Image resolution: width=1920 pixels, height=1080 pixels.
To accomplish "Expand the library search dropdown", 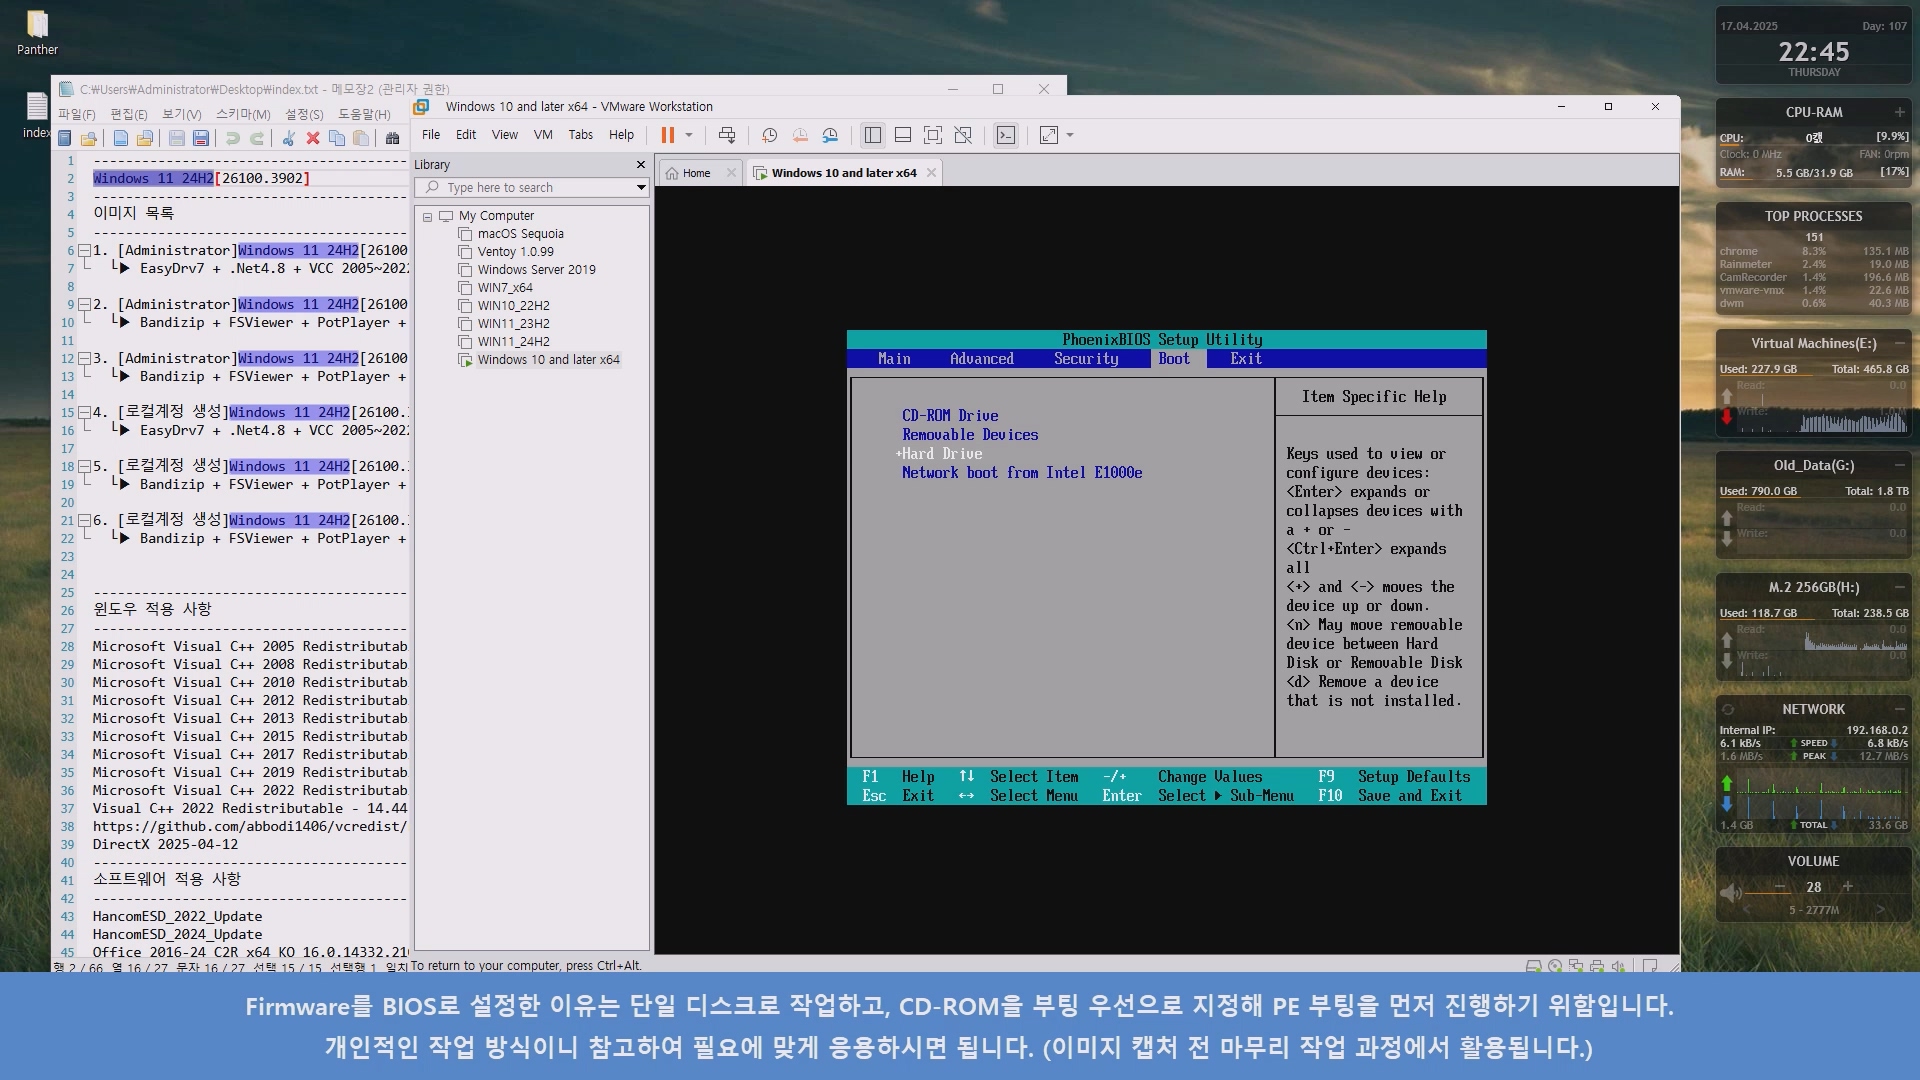I will pos(640,188).
